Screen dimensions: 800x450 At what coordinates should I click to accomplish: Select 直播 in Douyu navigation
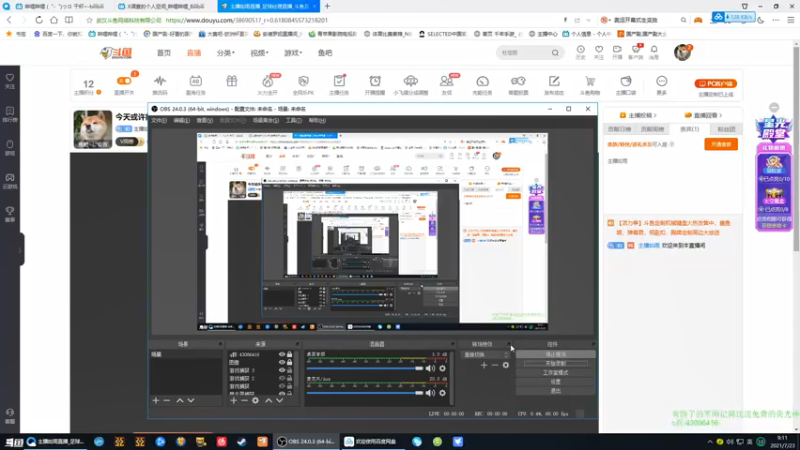[194, 53]
